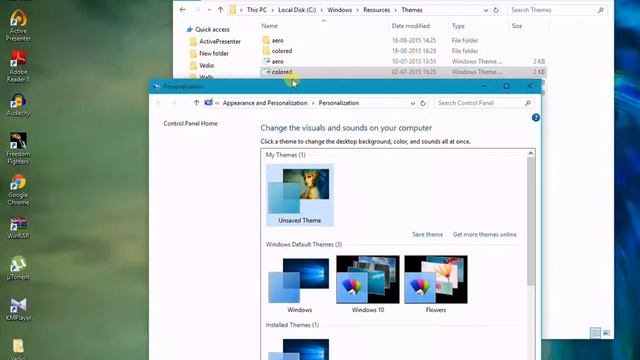The image size is (640, 360).
Task: Go up one level in Personalization window
Action: tap(196, 103)
